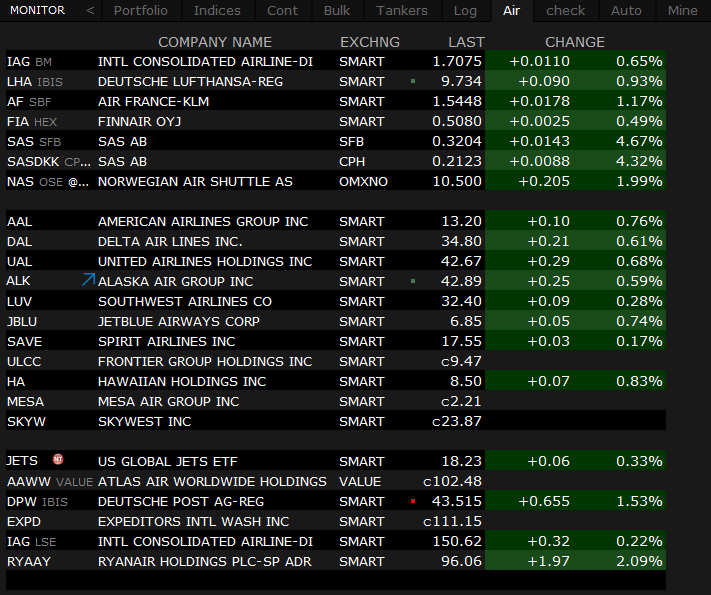Viewport: 711px width, 595px height.
Task: Click the red NT badge next to JETS
Action: click(x=58, y=459)
